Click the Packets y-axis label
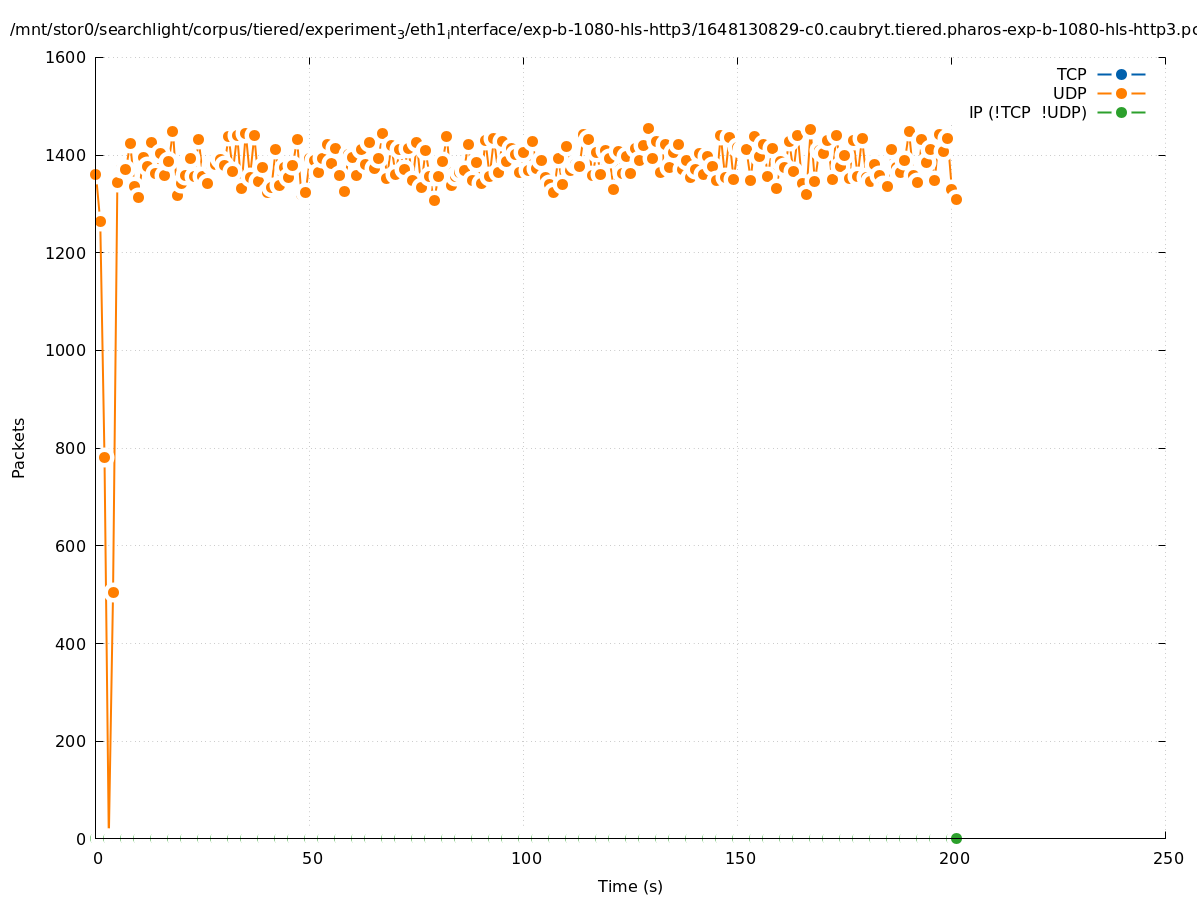The width and height of the screenshot is (1197, 900). [19, 447]
